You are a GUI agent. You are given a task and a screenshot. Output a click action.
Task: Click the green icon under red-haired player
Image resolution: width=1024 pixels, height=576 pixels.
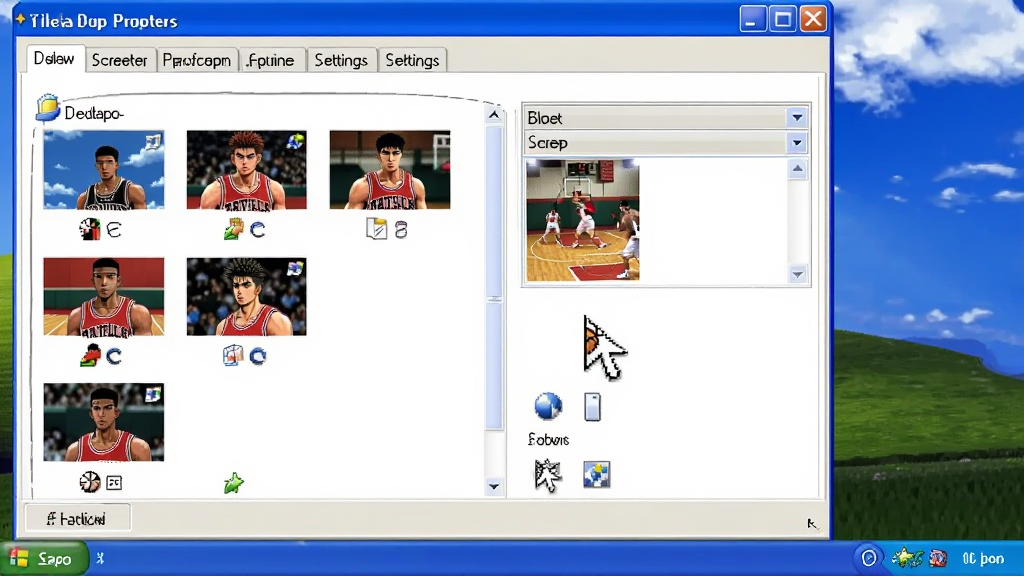coord(233,229)
